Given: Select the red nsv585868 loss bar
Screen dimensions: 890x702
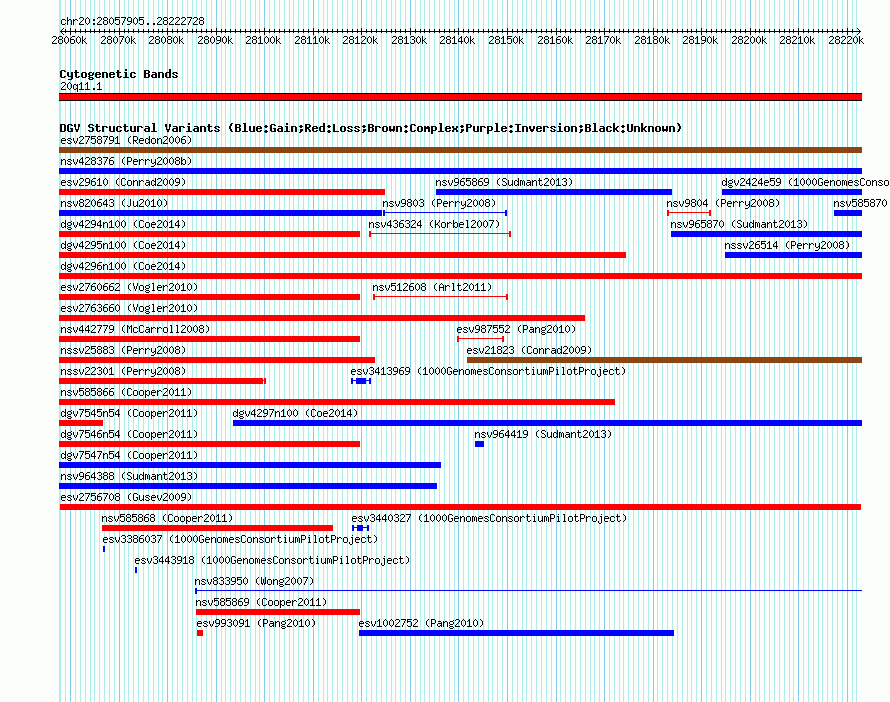Looking at the screenshot, I should [217, 528].
